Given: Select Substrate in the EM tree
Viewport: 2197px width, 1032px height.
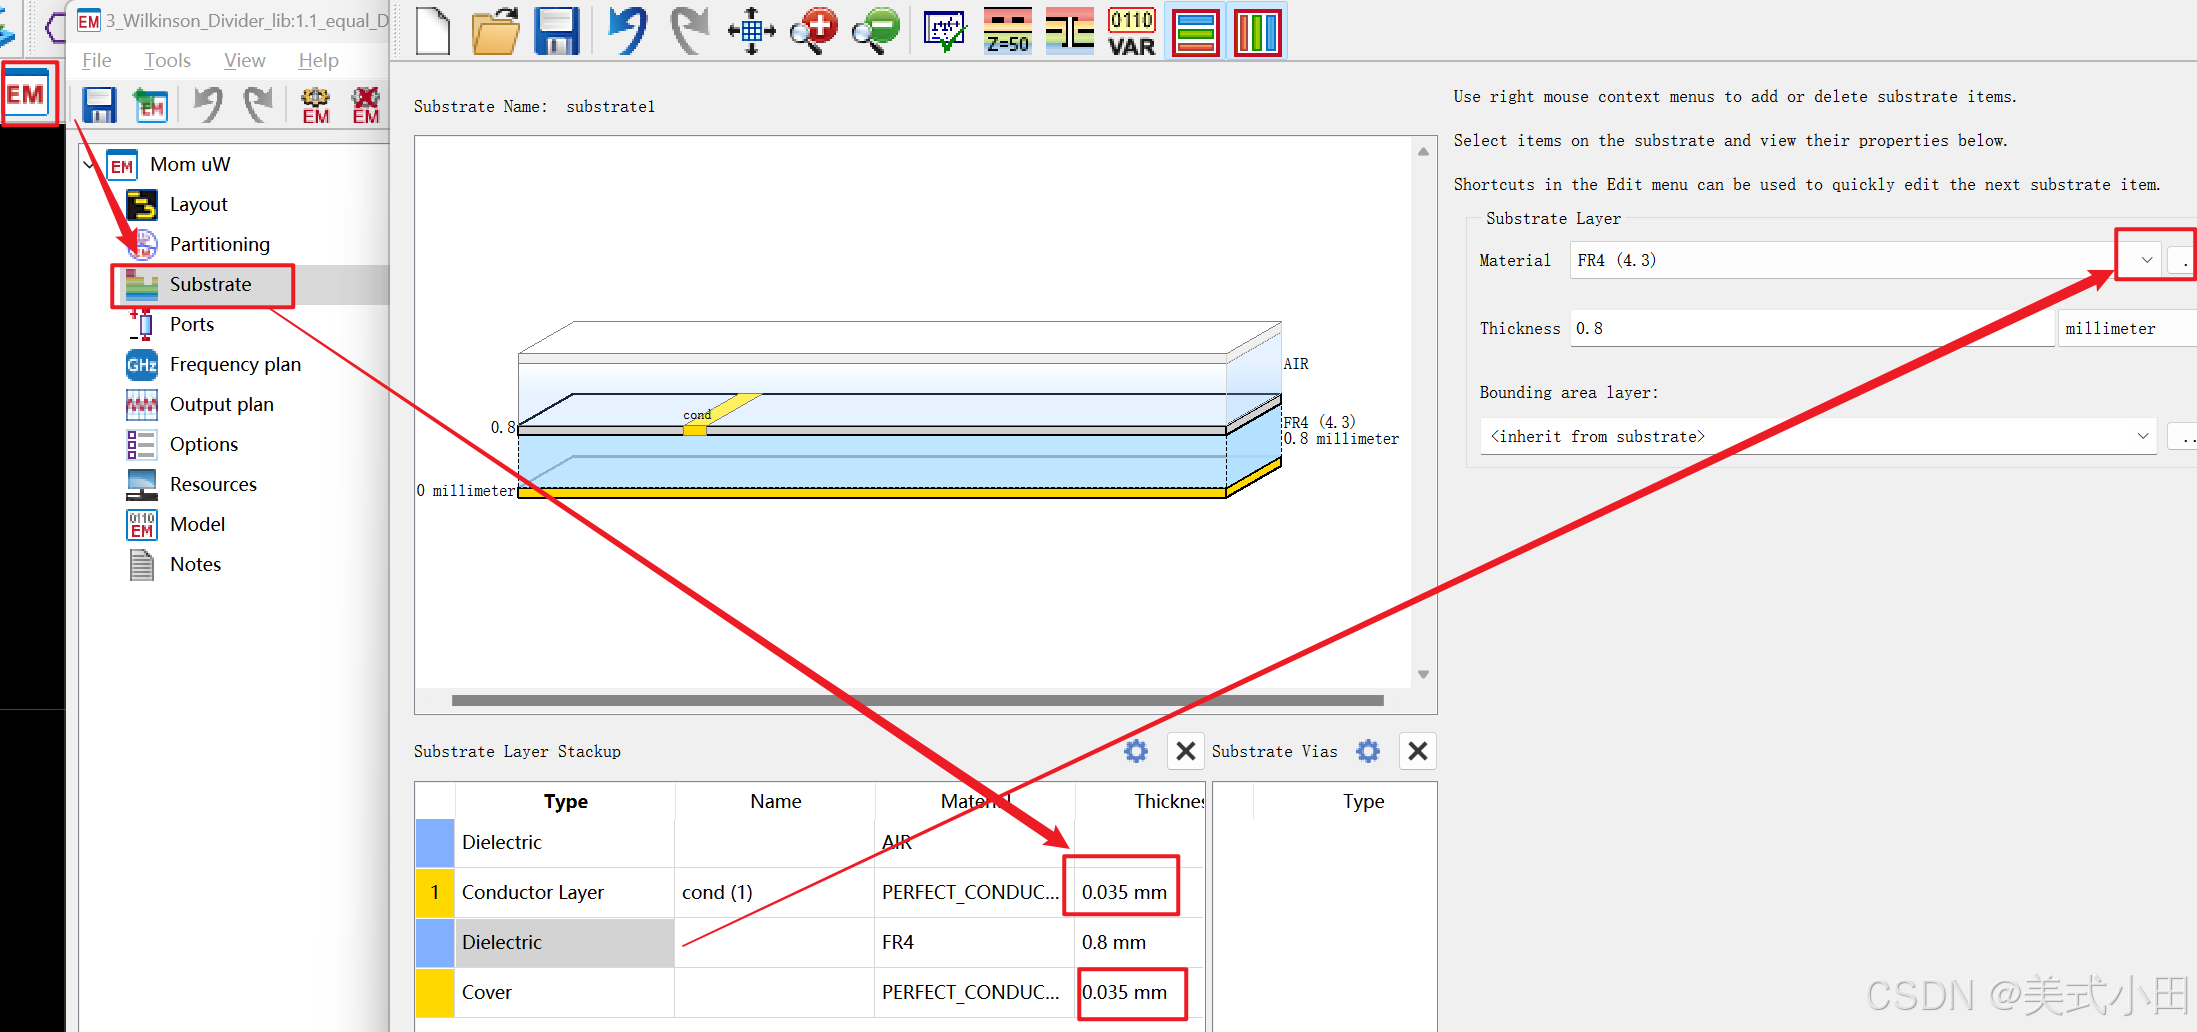Looking at the screenshot, I should [210, 284].
